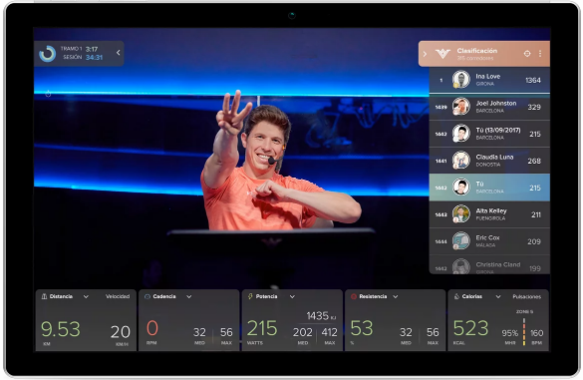This screenshot has width=583, height=380.
Task: Click the heart rate zone color bar
Action: pos(524,331)
